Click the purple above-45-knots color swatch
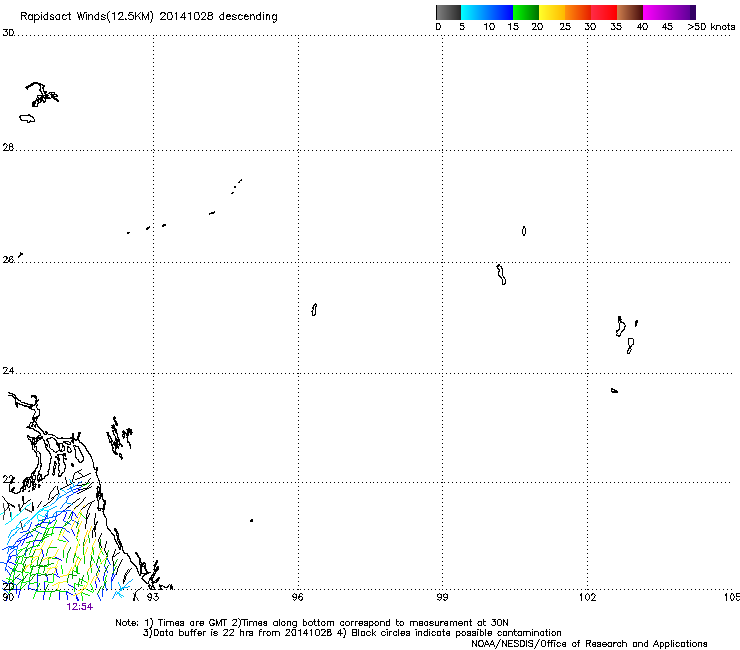Screen dimensions: 740x650 click(x=682, y=12)
